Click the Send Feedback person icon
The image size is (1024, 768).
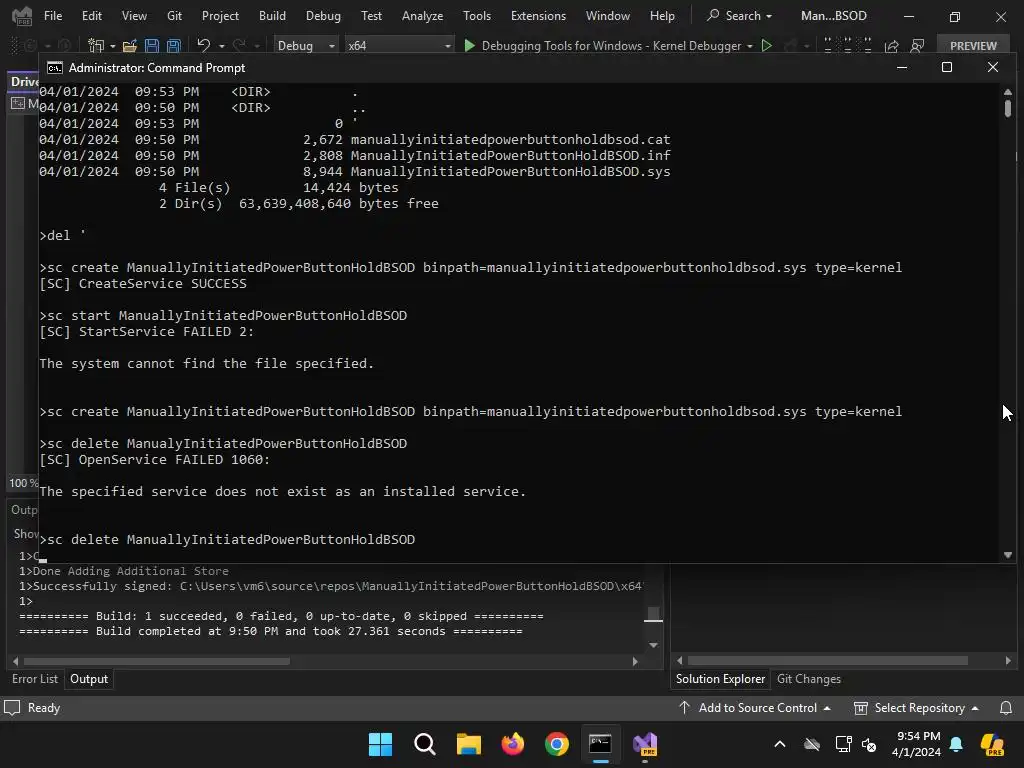click(917, 46)
